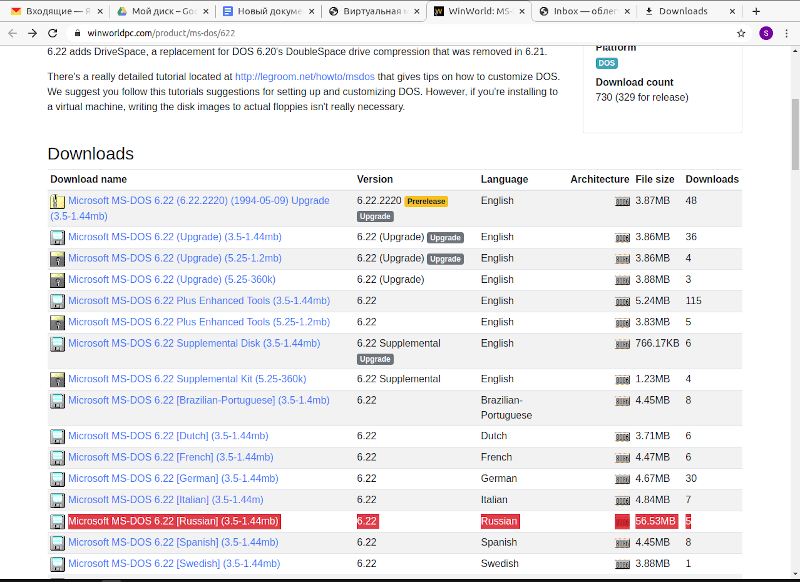Click the Prerelease tag on version 6.22.2220
This screenshot has height=582, width=800.
[426, 201]
